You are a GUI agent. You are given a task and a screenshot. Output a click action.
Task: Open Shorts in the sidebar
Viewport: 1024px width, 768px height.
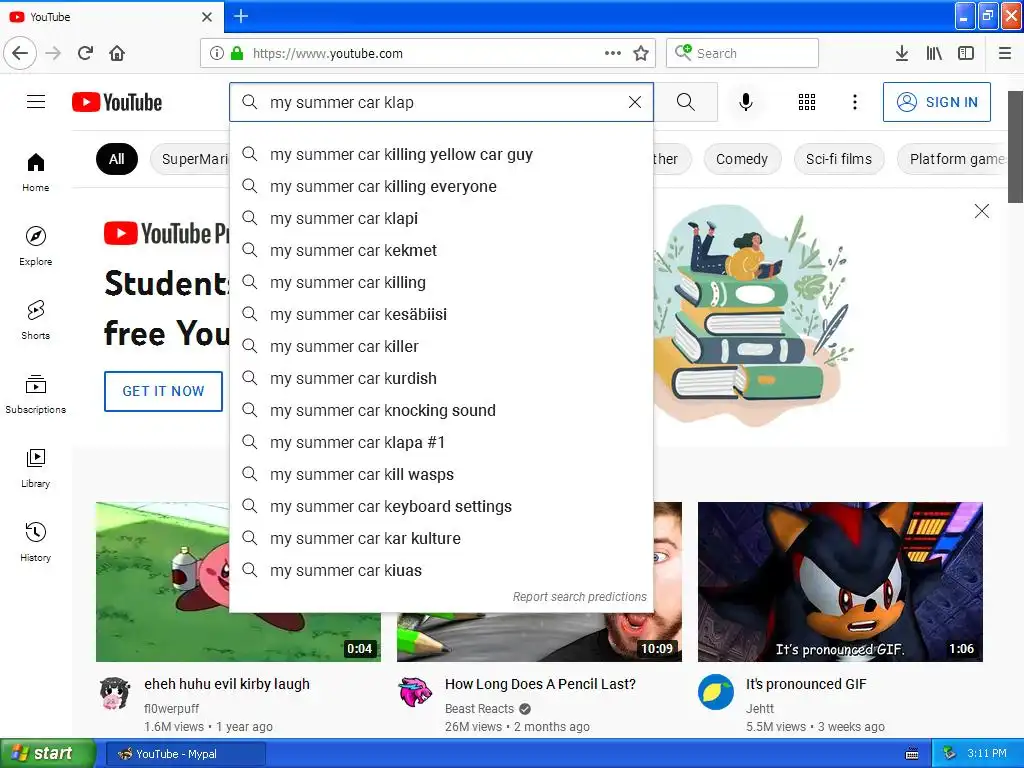tap(36, 320)
